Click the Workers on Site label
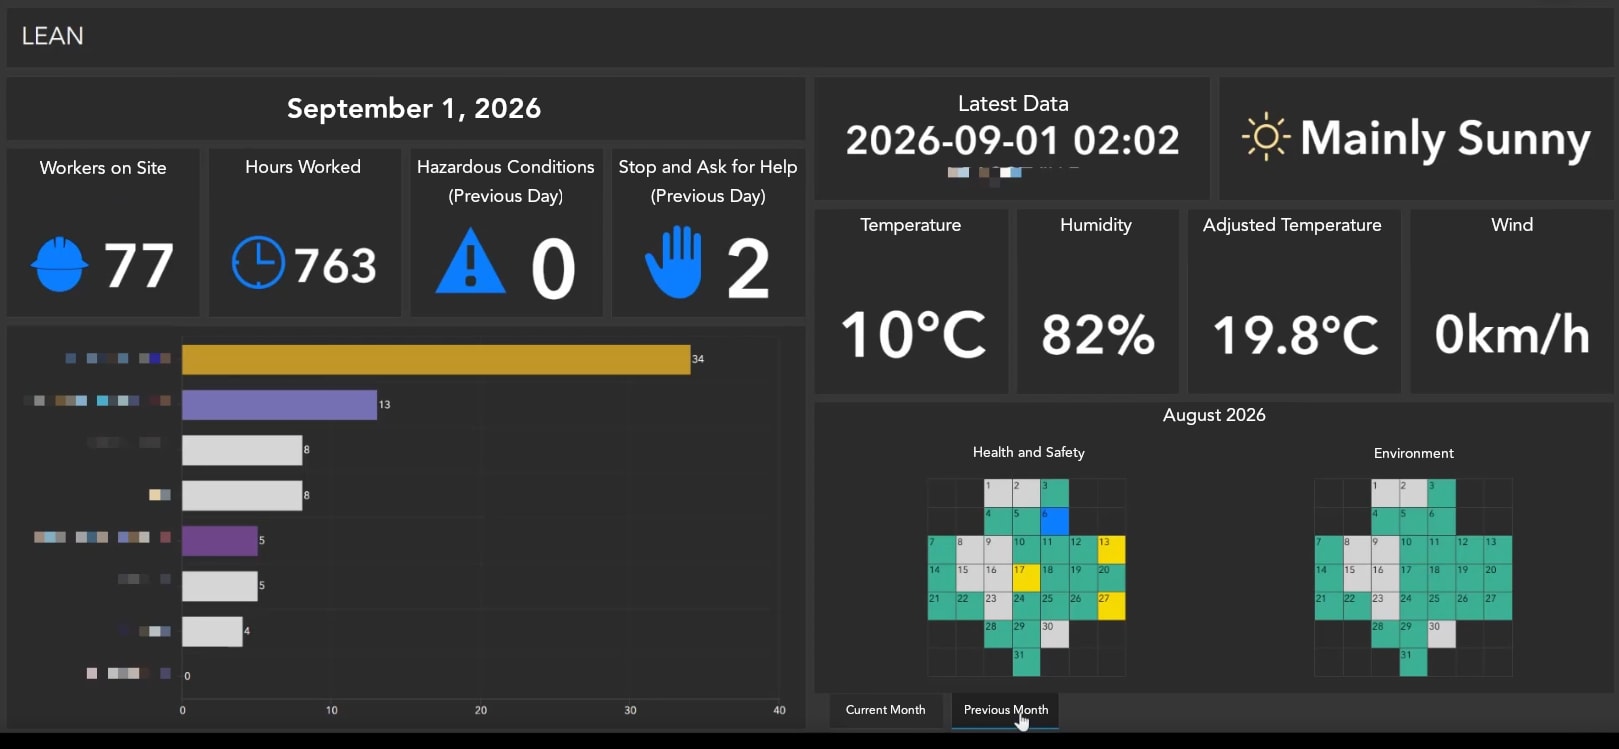This screenshot has height=749, width=1619. [103, 168]
